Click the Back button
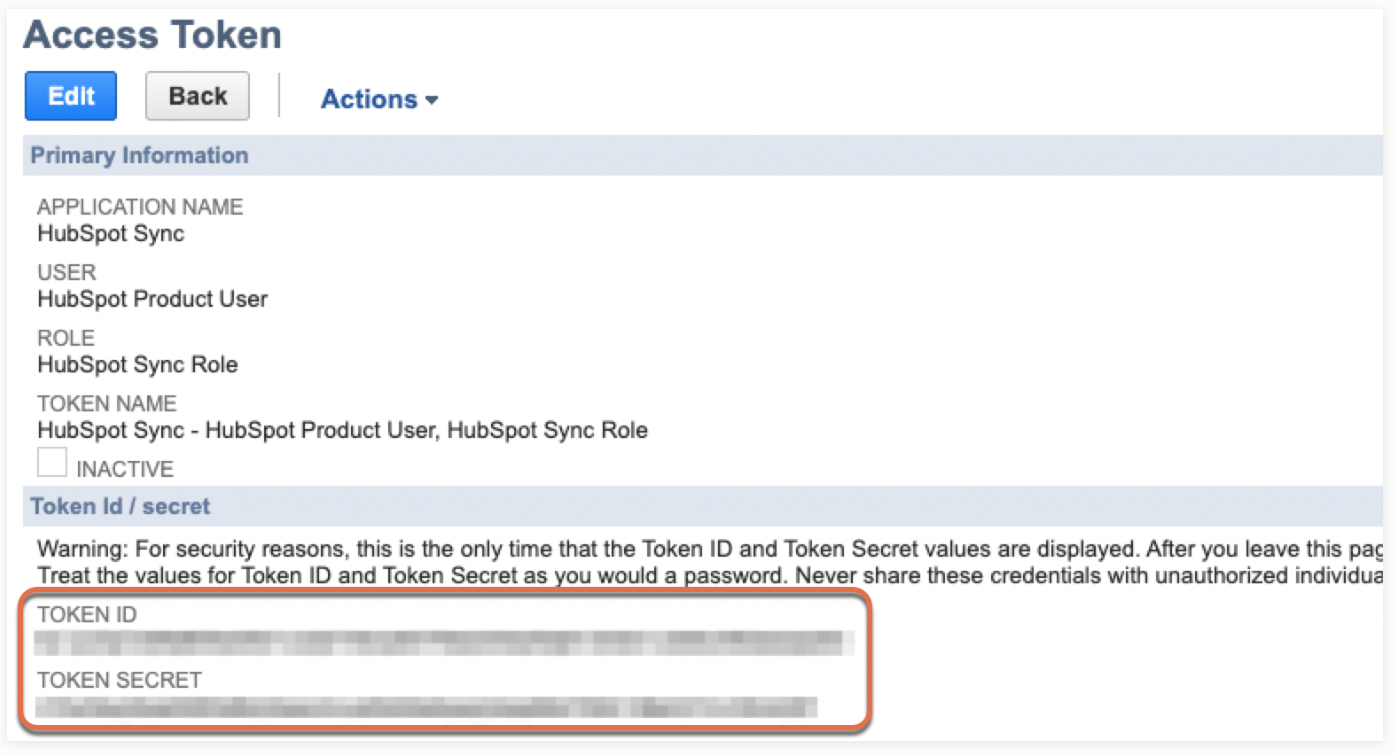Viewport: 1396px width, 754px height. (197, 95)
